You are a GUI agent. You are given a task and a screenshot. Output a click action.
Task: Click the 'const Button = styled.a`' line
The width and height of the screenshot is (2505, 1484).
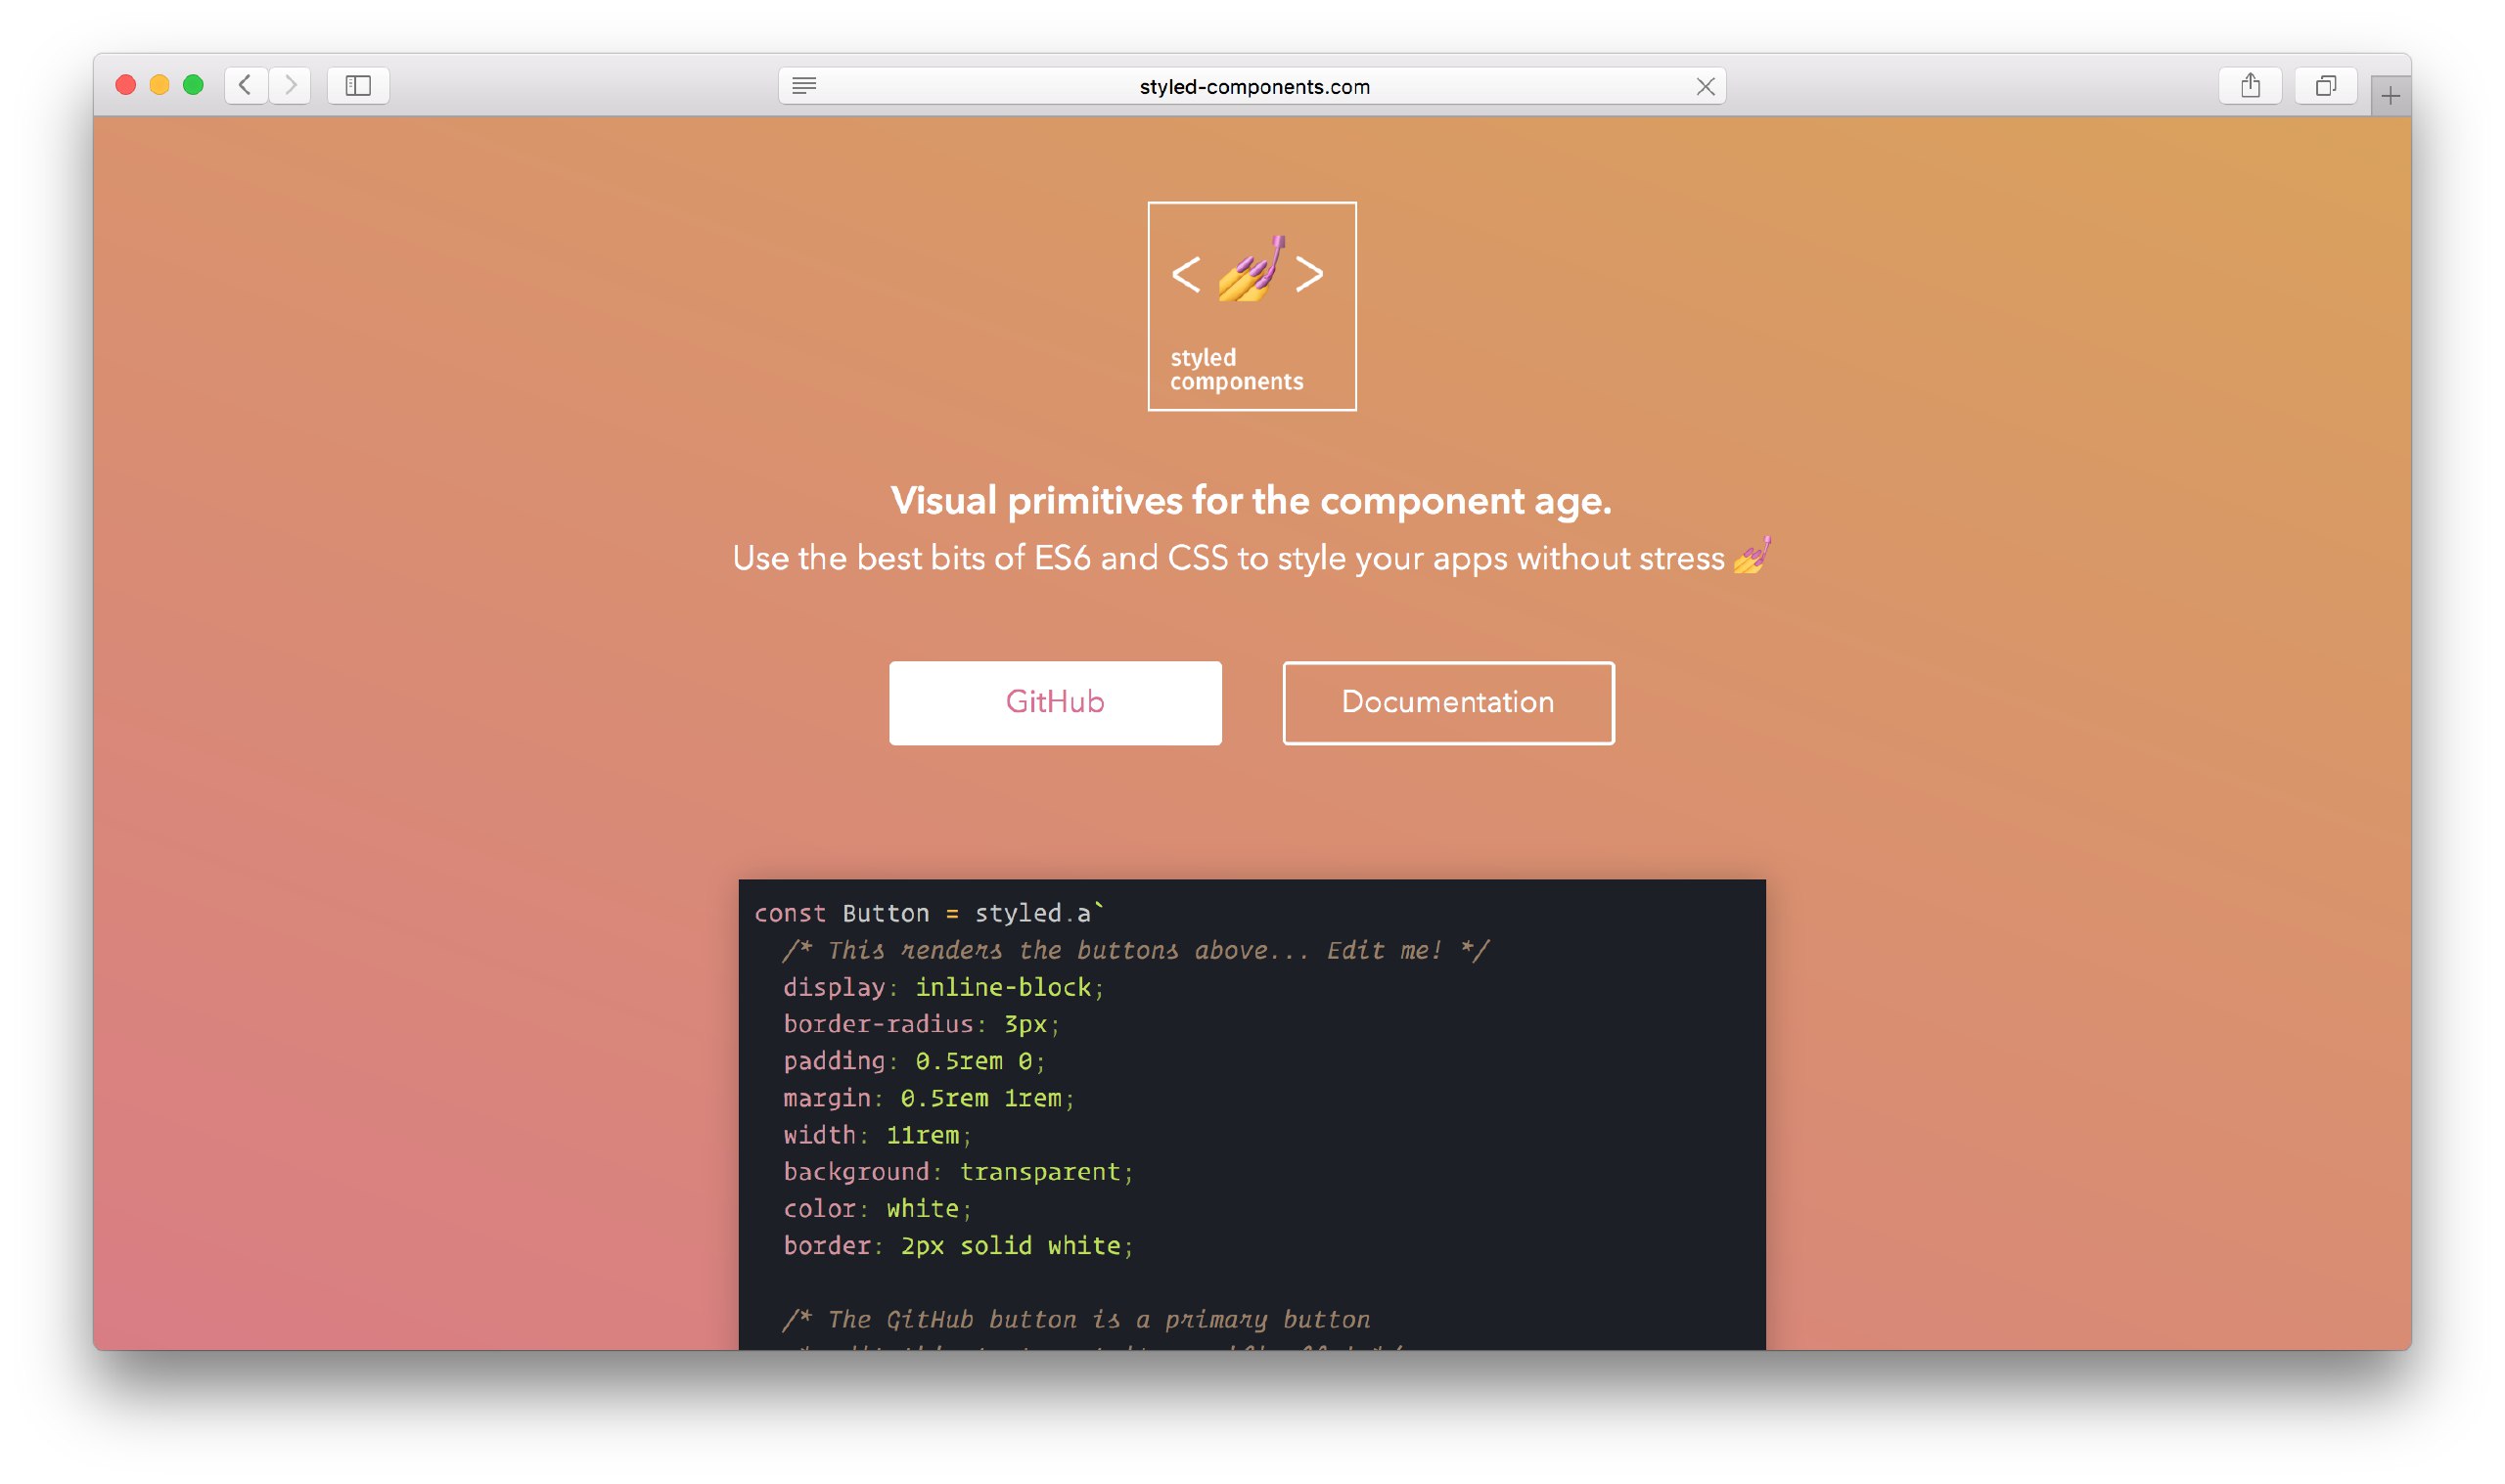(930, 913)
